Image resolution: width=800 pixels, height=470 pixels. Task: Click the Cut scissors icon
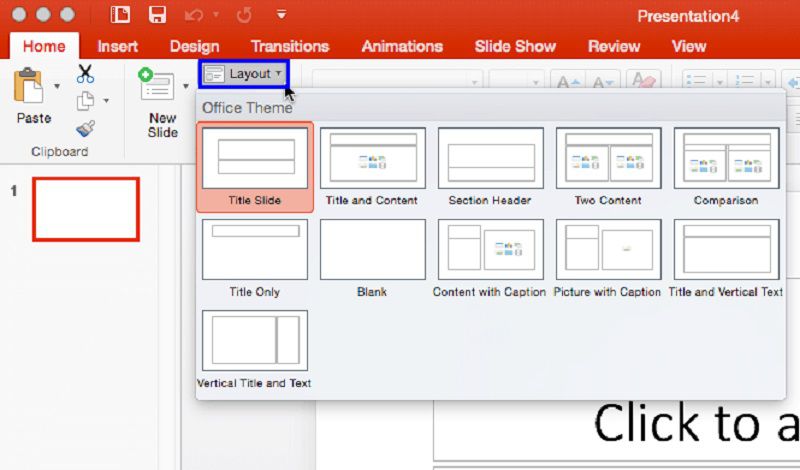tap(85, 74)
